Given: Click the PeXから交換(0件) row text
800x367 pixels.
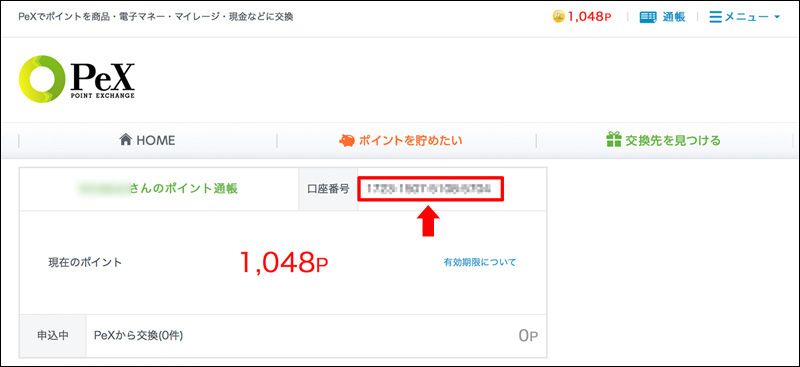Looking at the screenshot, I should 139,336.
